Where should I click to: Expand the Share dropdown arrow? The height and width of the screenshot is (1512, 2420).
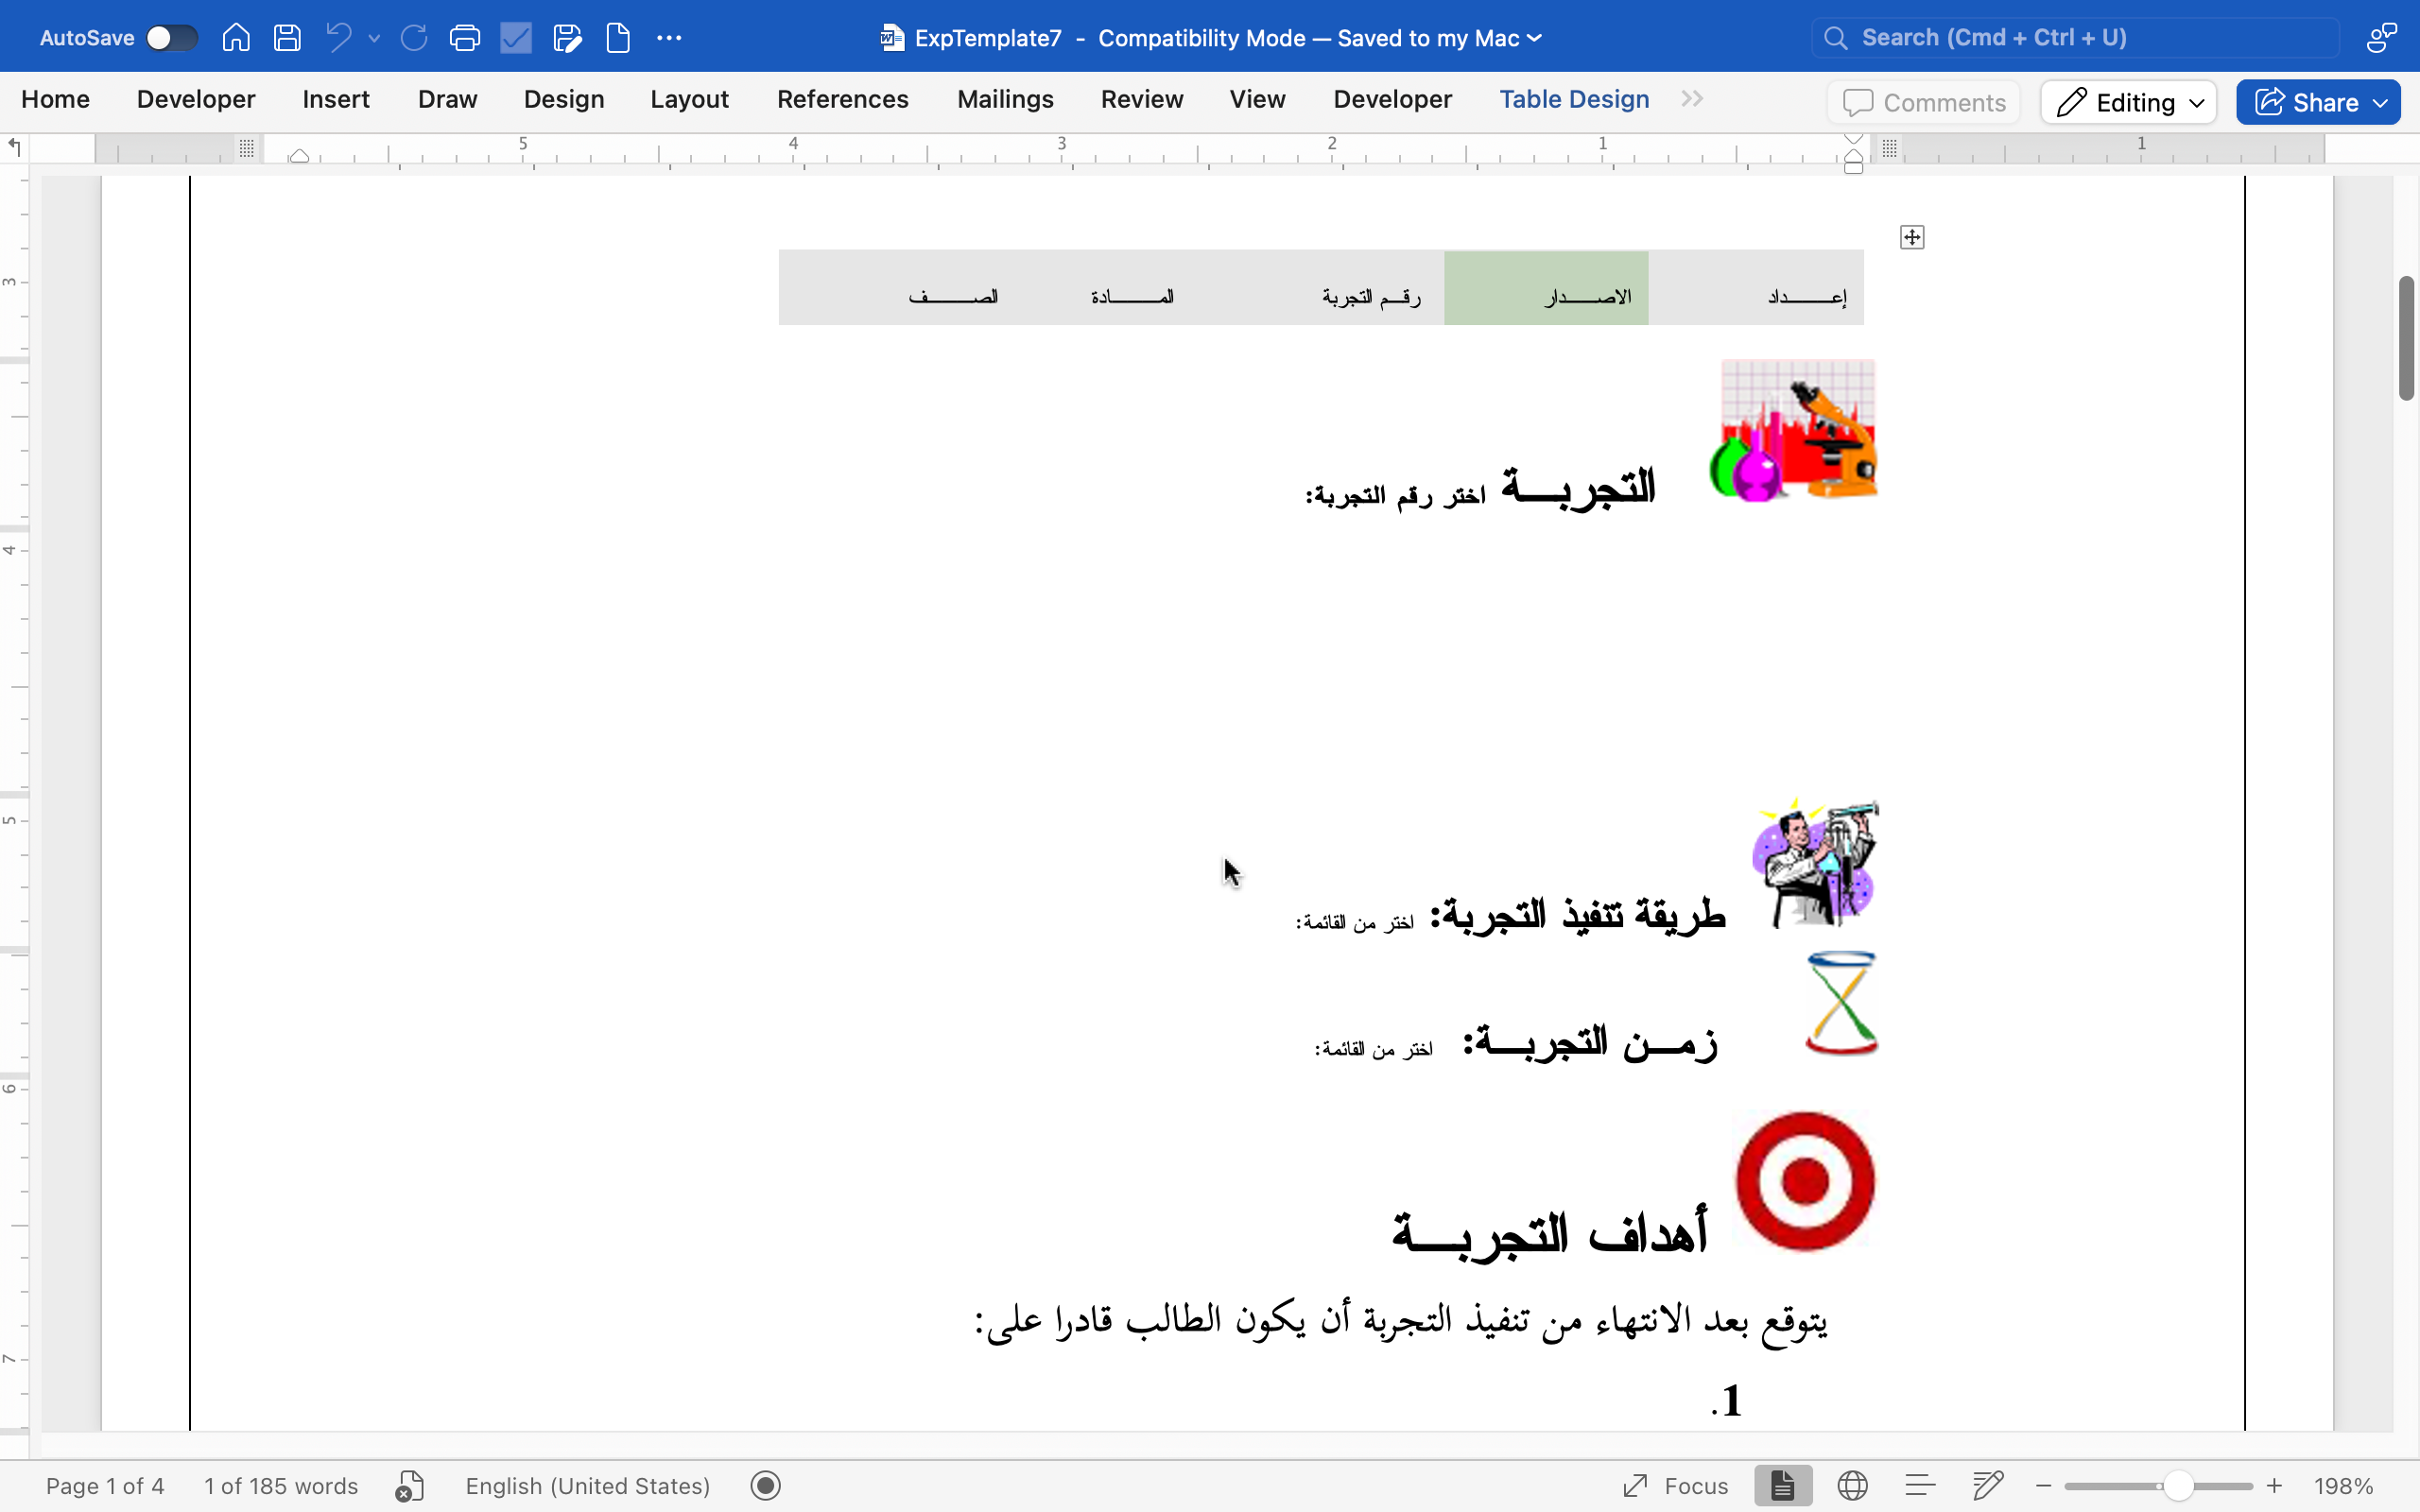click(x=2382, y=102)
